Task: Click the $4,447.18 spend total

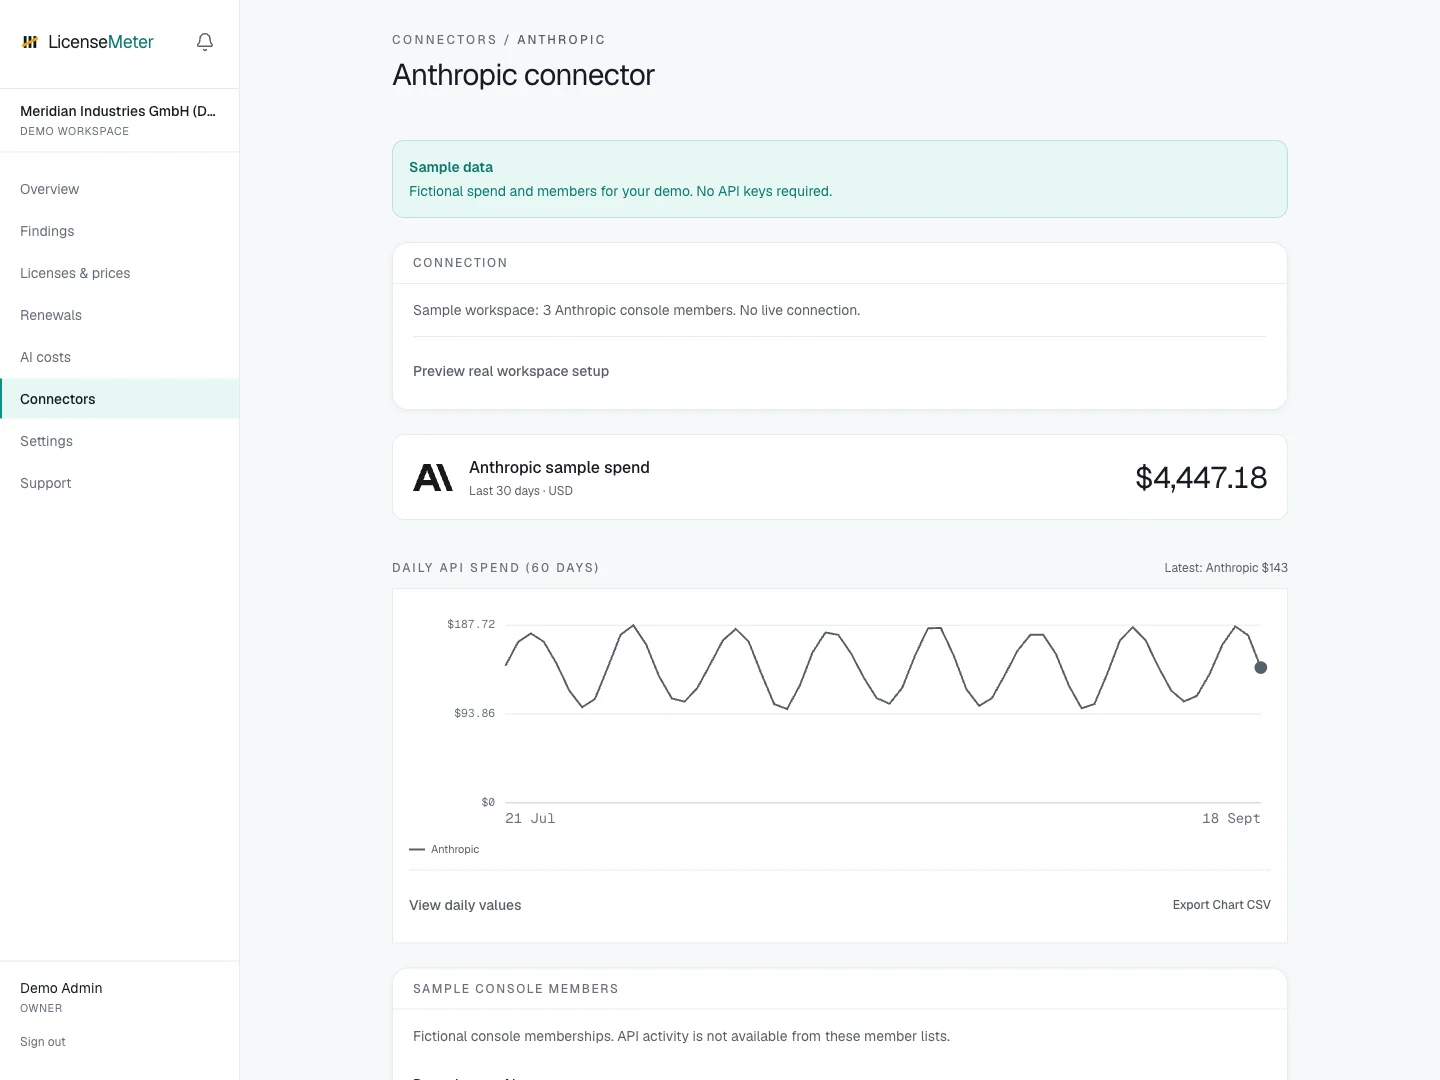Action: [1201, 477]
